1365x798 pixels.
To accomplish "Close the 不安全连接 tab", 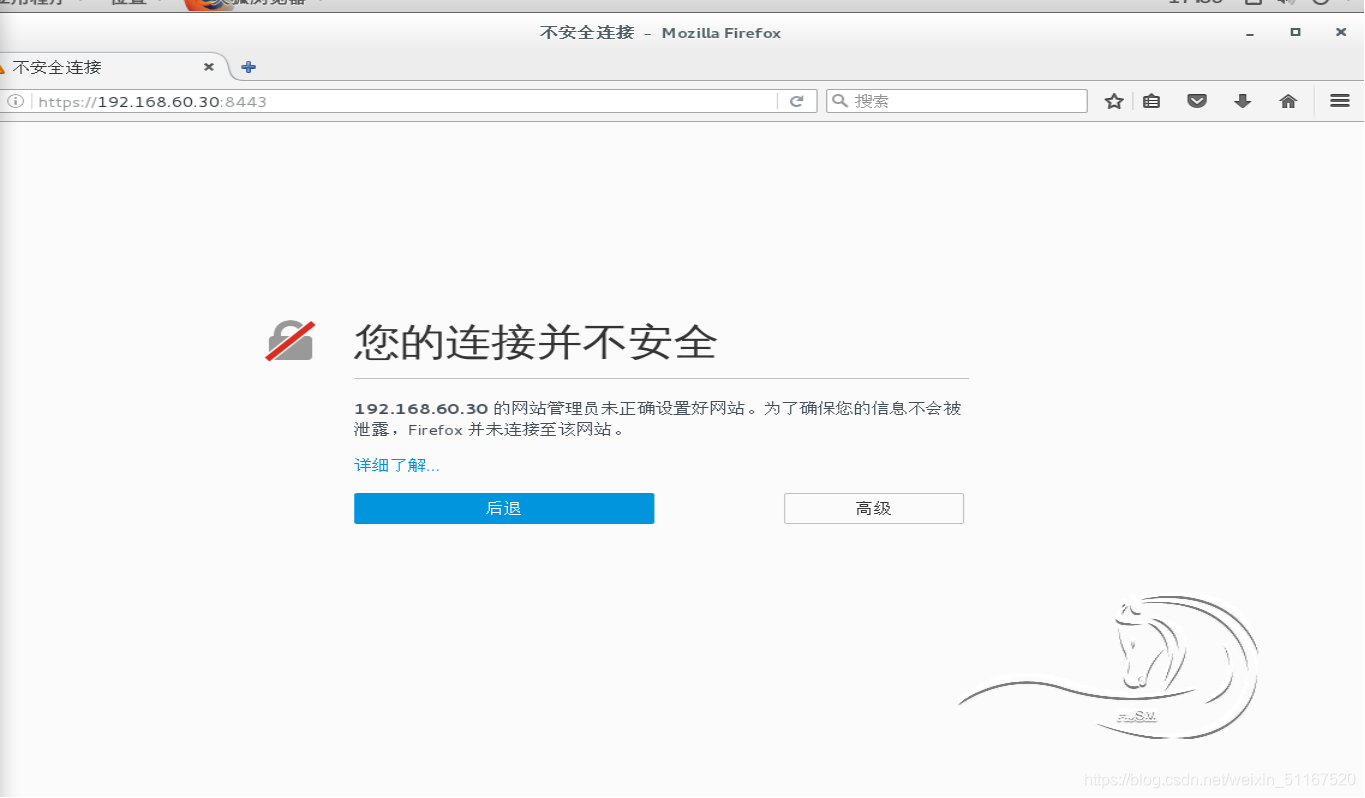I will point(209,67).
